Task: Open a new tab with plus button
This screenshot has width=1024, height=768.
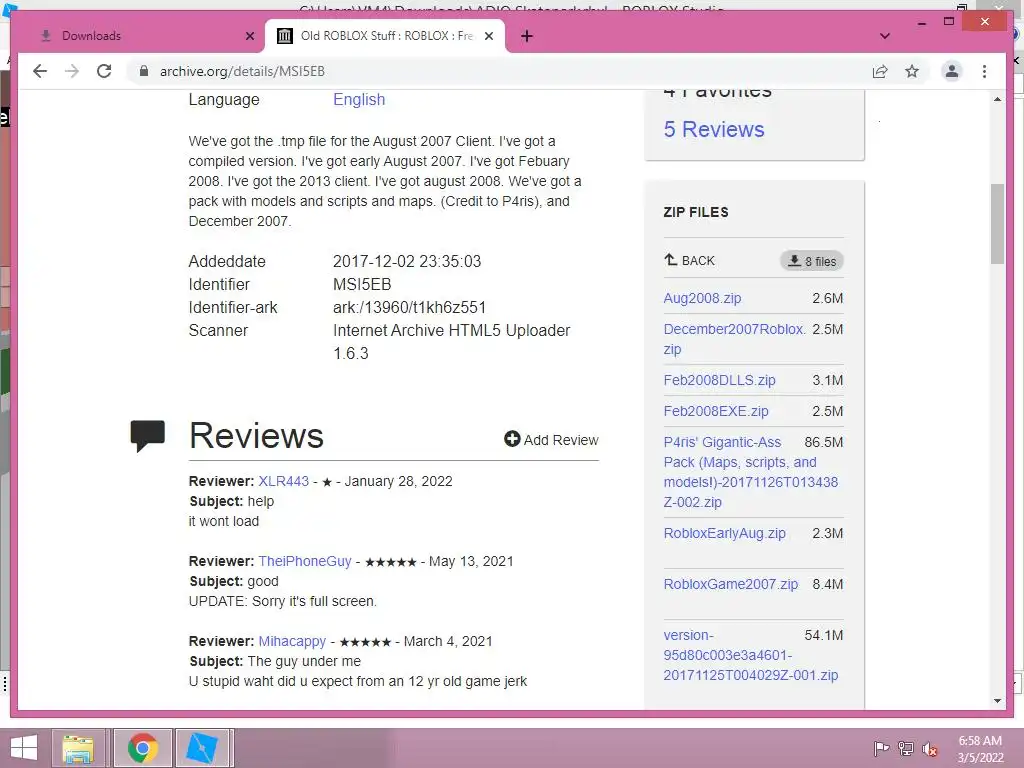Action: click(x=527, y=36)
